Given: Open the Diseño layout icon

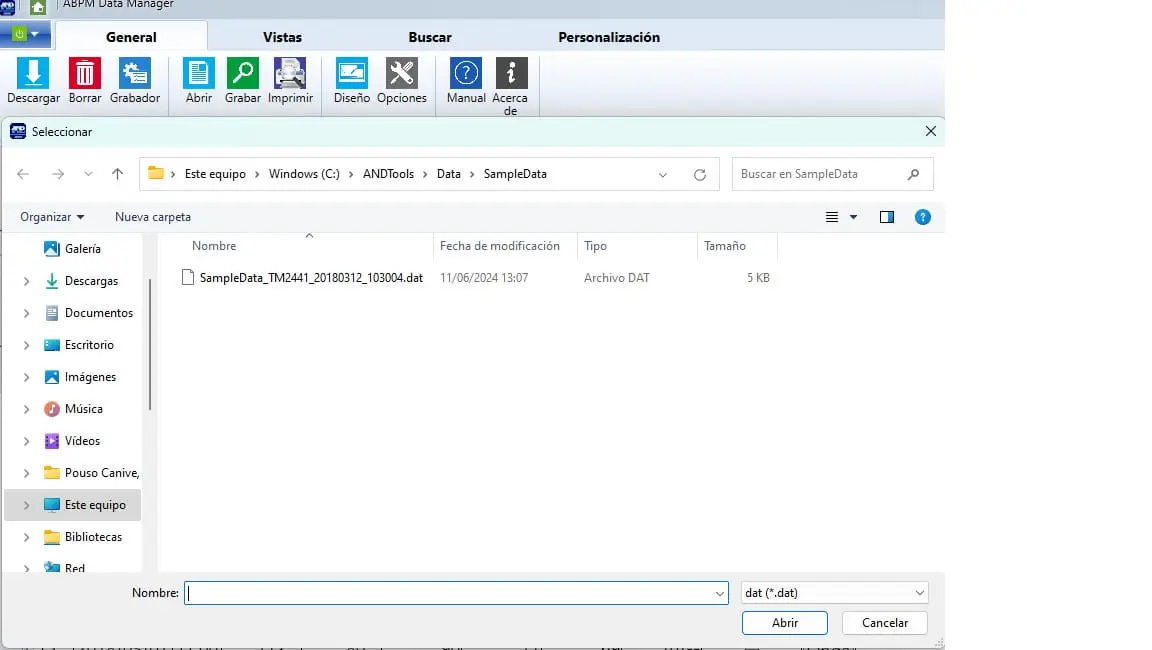Looking at the screenshot, I should [352, 74].
